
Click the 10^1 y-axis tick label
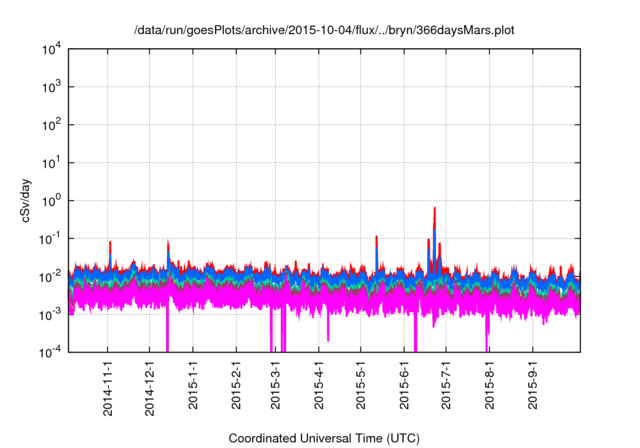[51, 163]
